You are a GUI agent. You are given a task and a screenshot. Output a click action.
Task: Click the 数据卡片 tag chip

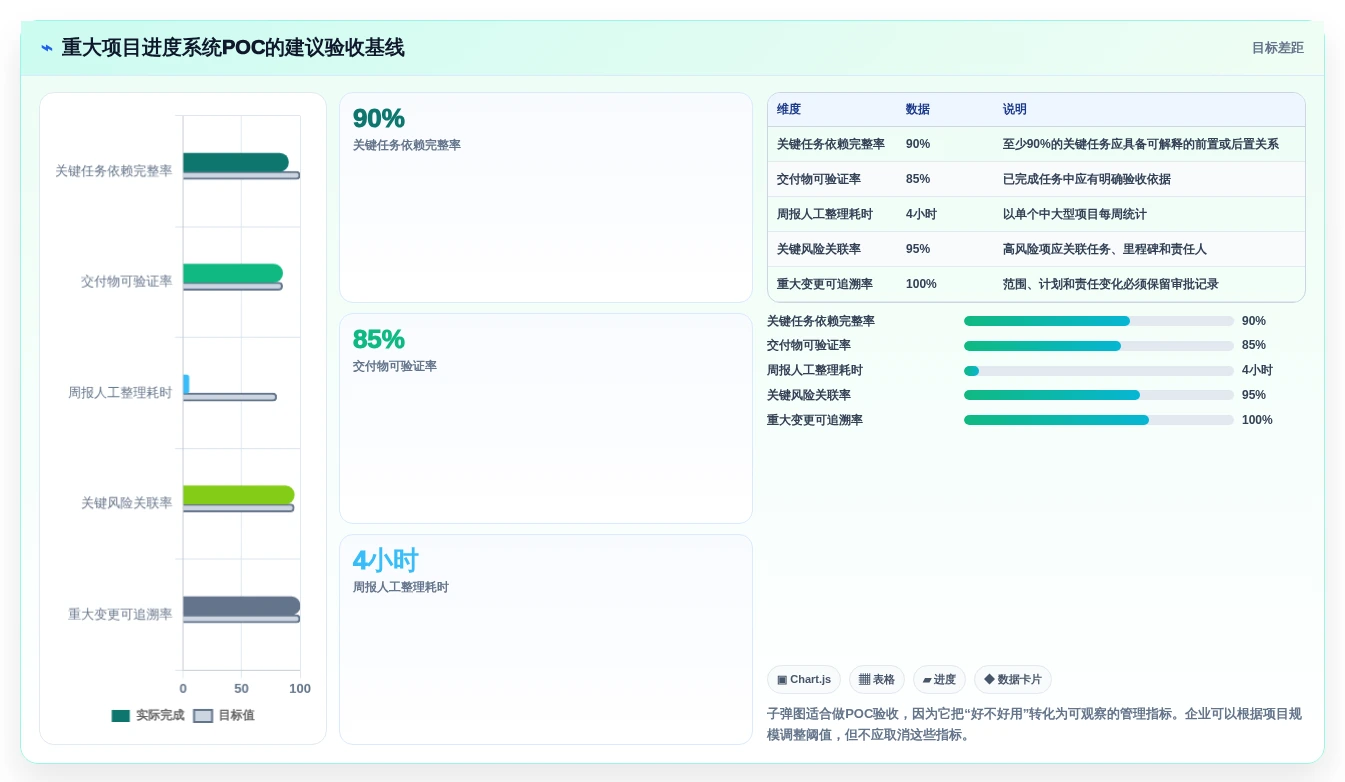[x=1013, y=680]
